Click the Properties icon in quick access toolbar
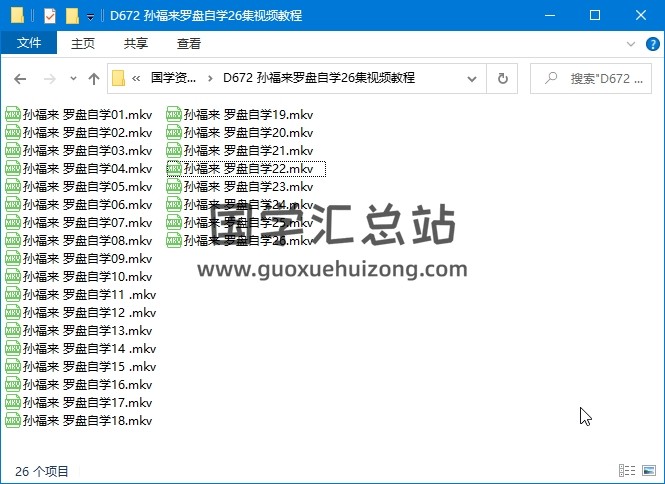Screen dimensions: 665x484 pyautogui.click(x=50, y=16)
